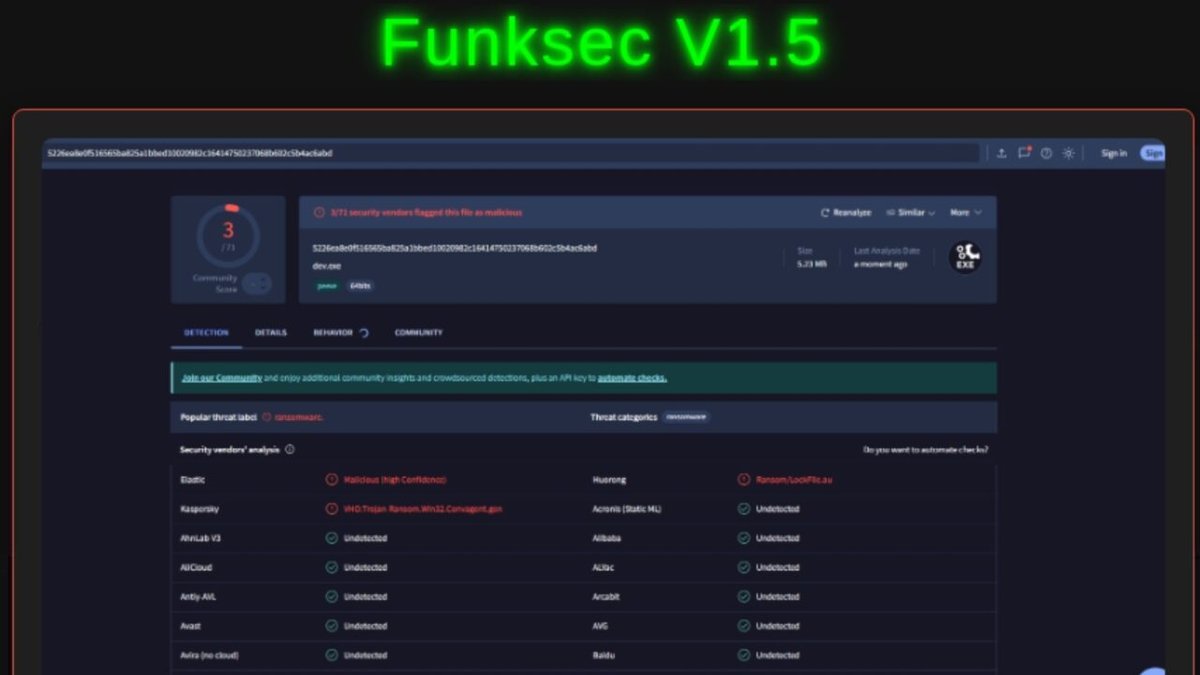Click the file hash search input field
Image resolution: width=1200 pixels, height=675 pixels.
(500, 152)
